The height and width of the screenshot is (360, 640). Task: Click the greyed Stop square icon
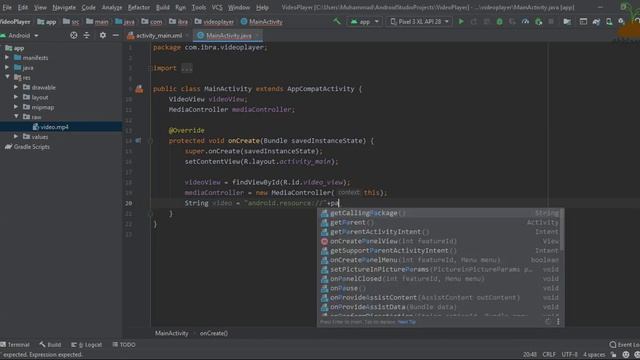(551, 22)
